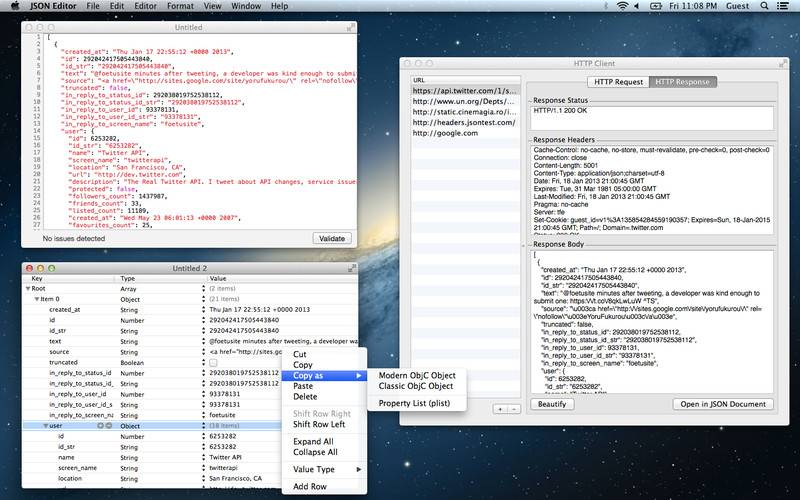Enter full screen in the Untitled 2 window
Screen dimensions: 800x500
(x=350, y=268)
